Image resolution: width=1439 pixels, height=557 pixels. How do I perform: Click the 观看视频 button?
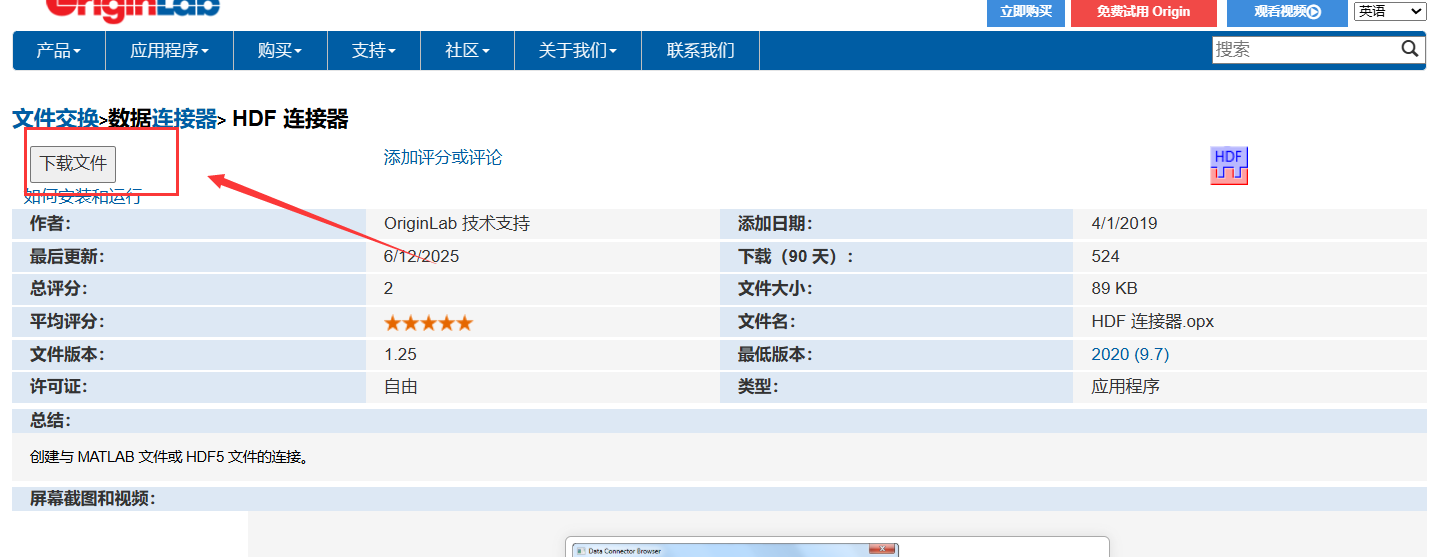click(1287, 12)
